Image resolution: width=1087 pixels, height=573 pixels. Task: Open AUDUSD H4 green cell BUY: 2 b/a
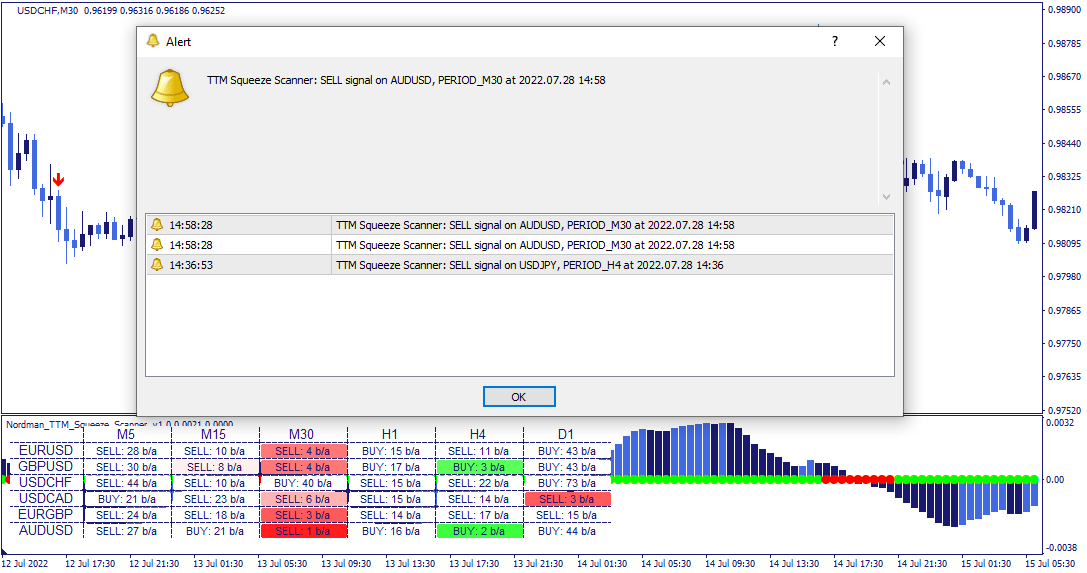(480, 531)
